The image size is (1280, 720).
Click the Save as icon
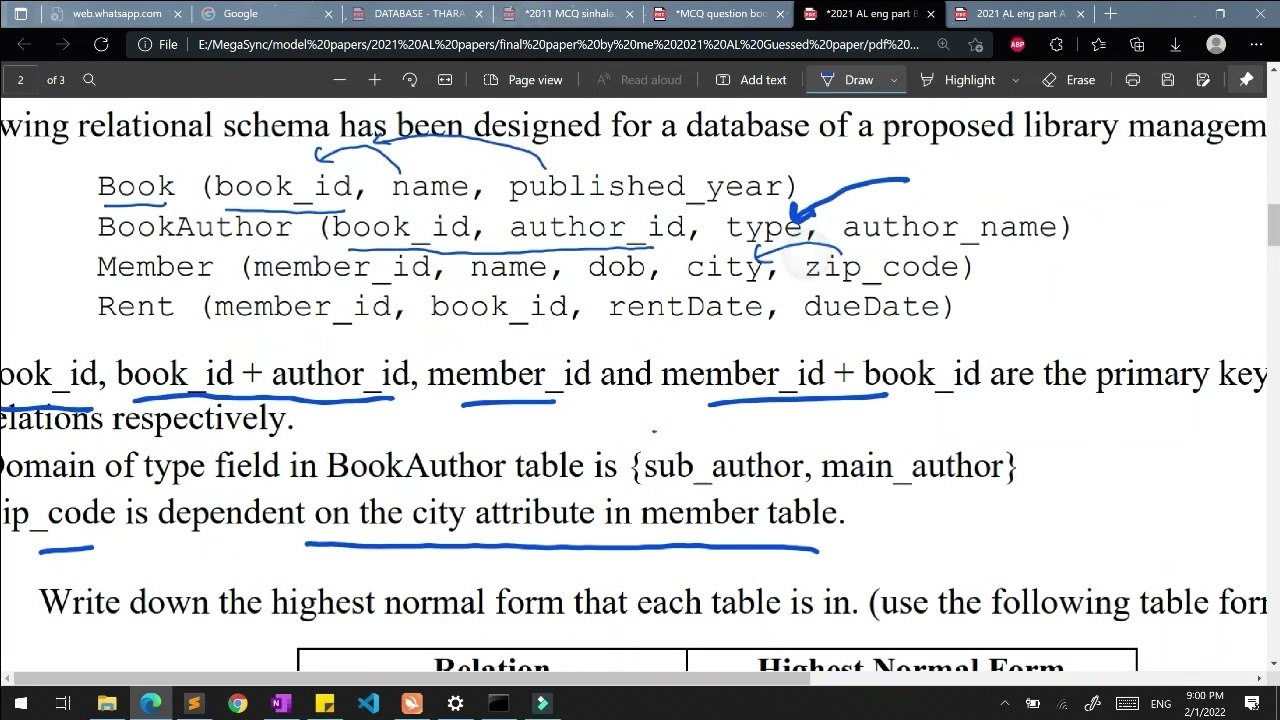pyautogui.click(x=1203, y=80)
